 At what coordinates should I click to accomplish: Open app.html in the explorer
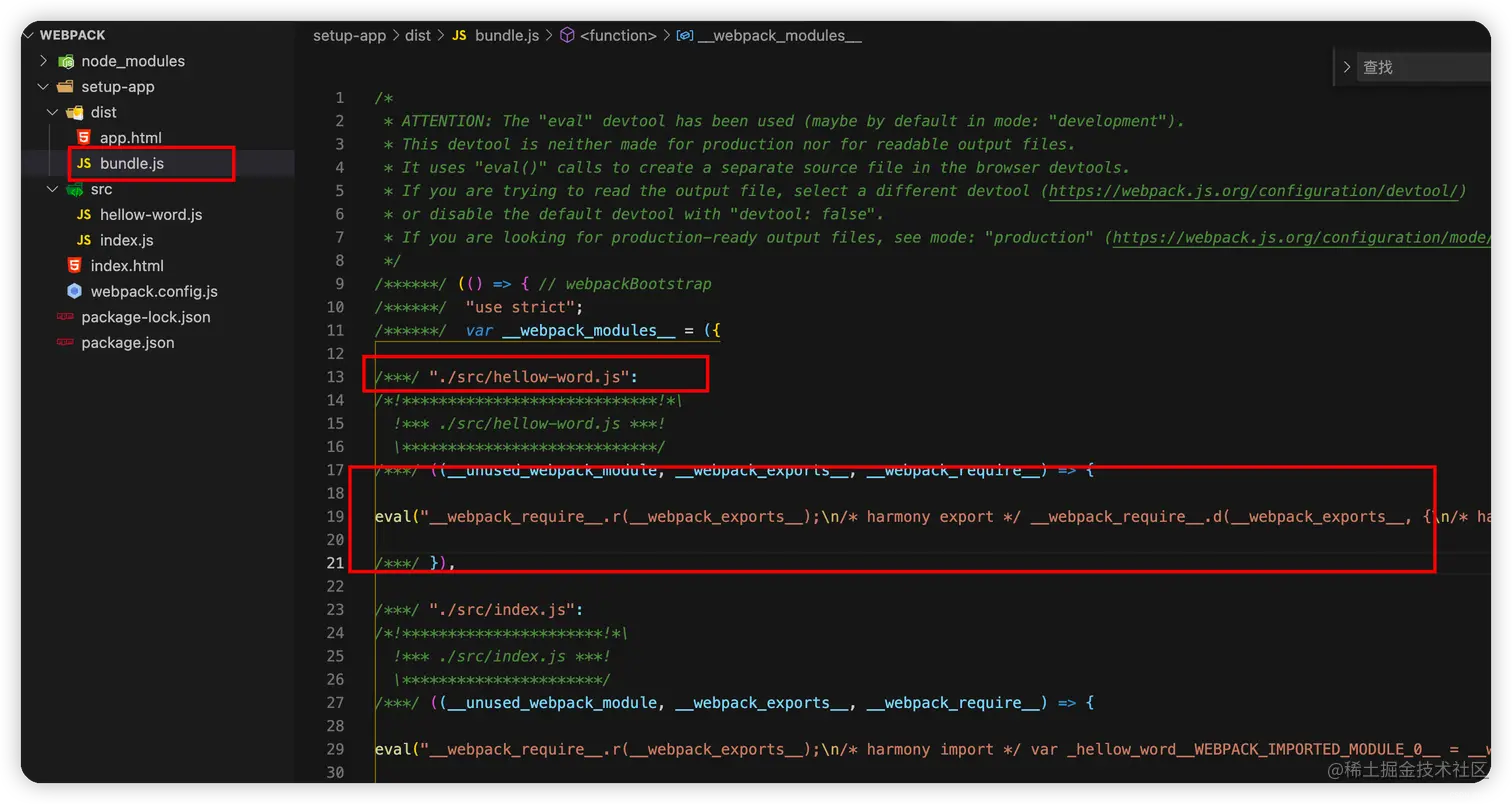click(130, 138)
